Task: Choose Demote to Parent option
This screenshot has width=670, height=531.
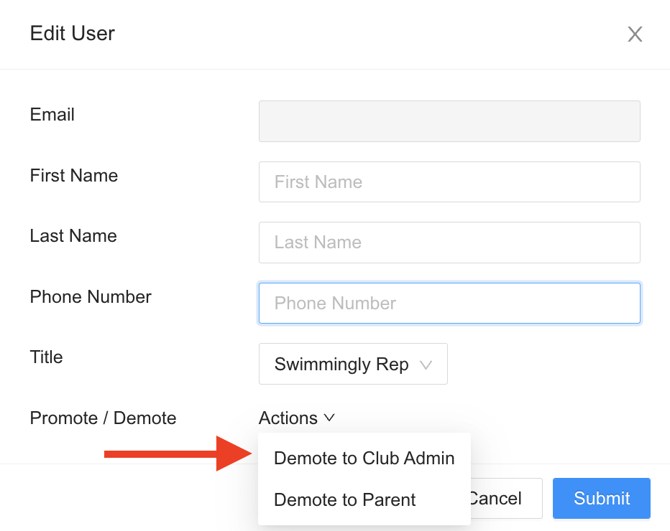Action: (344, 500)
